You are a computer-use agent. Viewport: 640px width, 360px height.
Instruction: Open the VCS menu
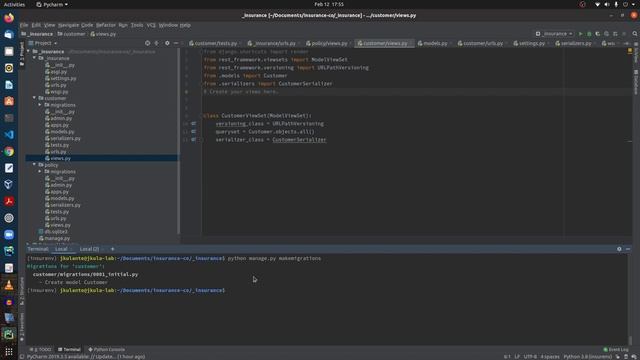[151, 25]
